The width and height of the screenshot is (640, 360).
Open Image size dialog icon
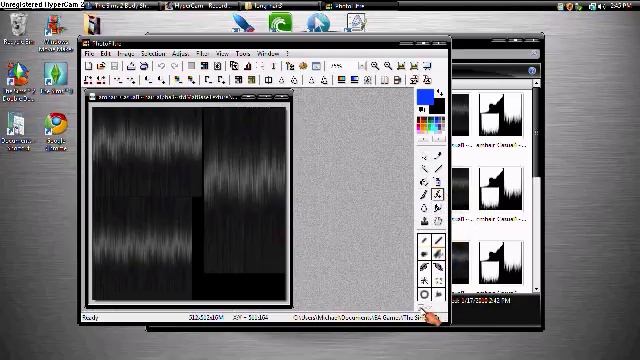[x=234, y=66]
